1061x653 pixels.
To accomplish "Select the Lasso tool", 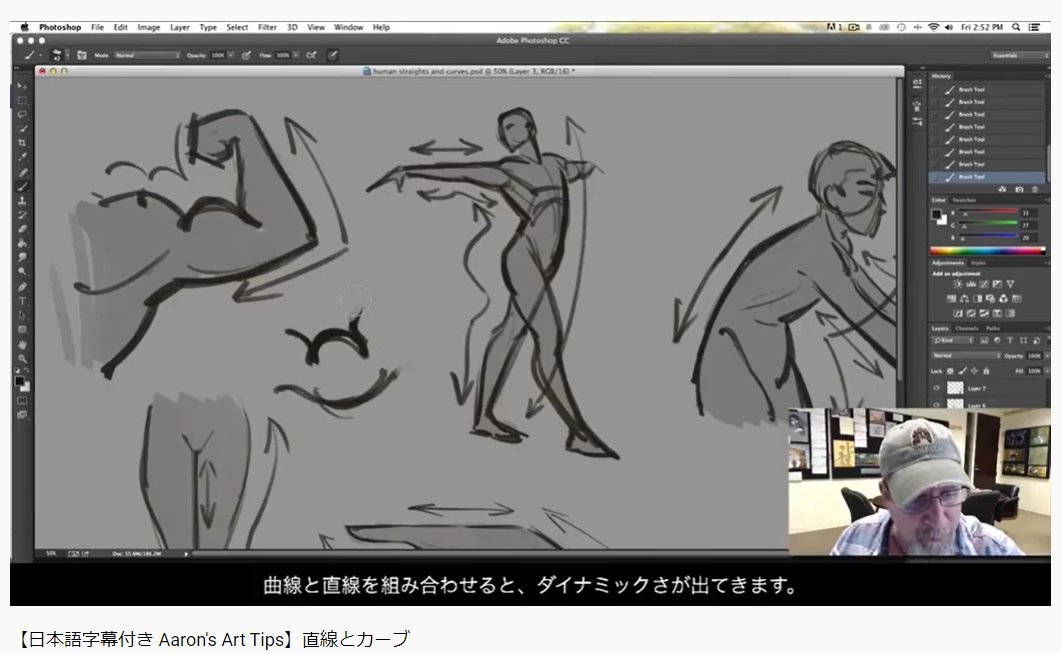I will point(22,114).
